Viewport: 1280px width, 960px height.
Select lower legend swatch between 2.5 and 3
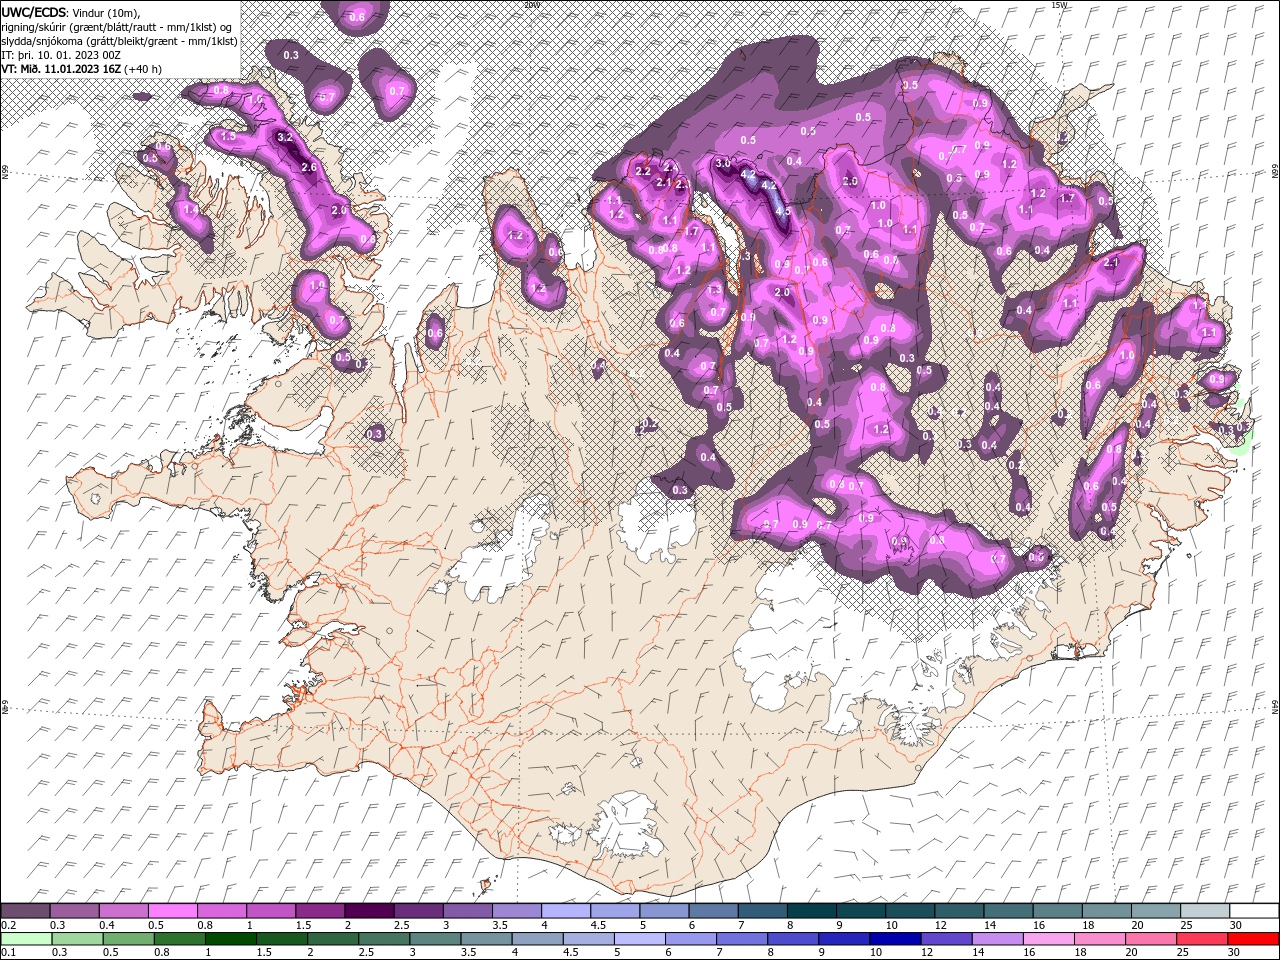pos(384,939)
